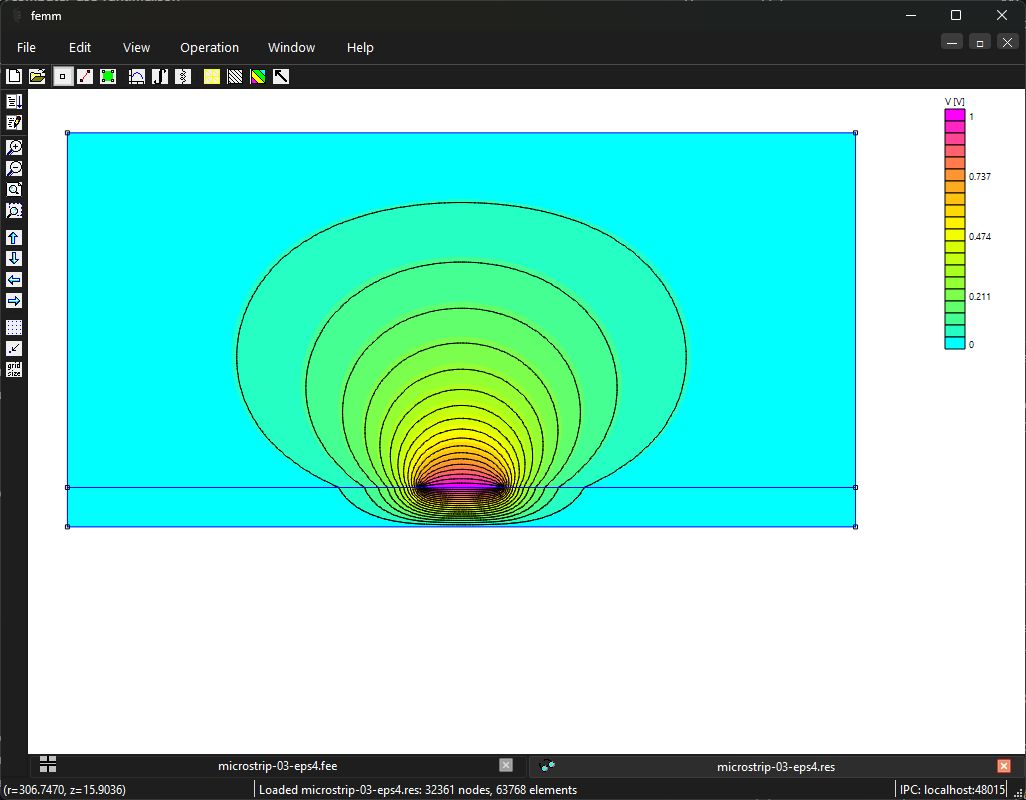The image size is (1026, 800).
Task: Click the vector plot arrow icon
Action: point(281,77)
